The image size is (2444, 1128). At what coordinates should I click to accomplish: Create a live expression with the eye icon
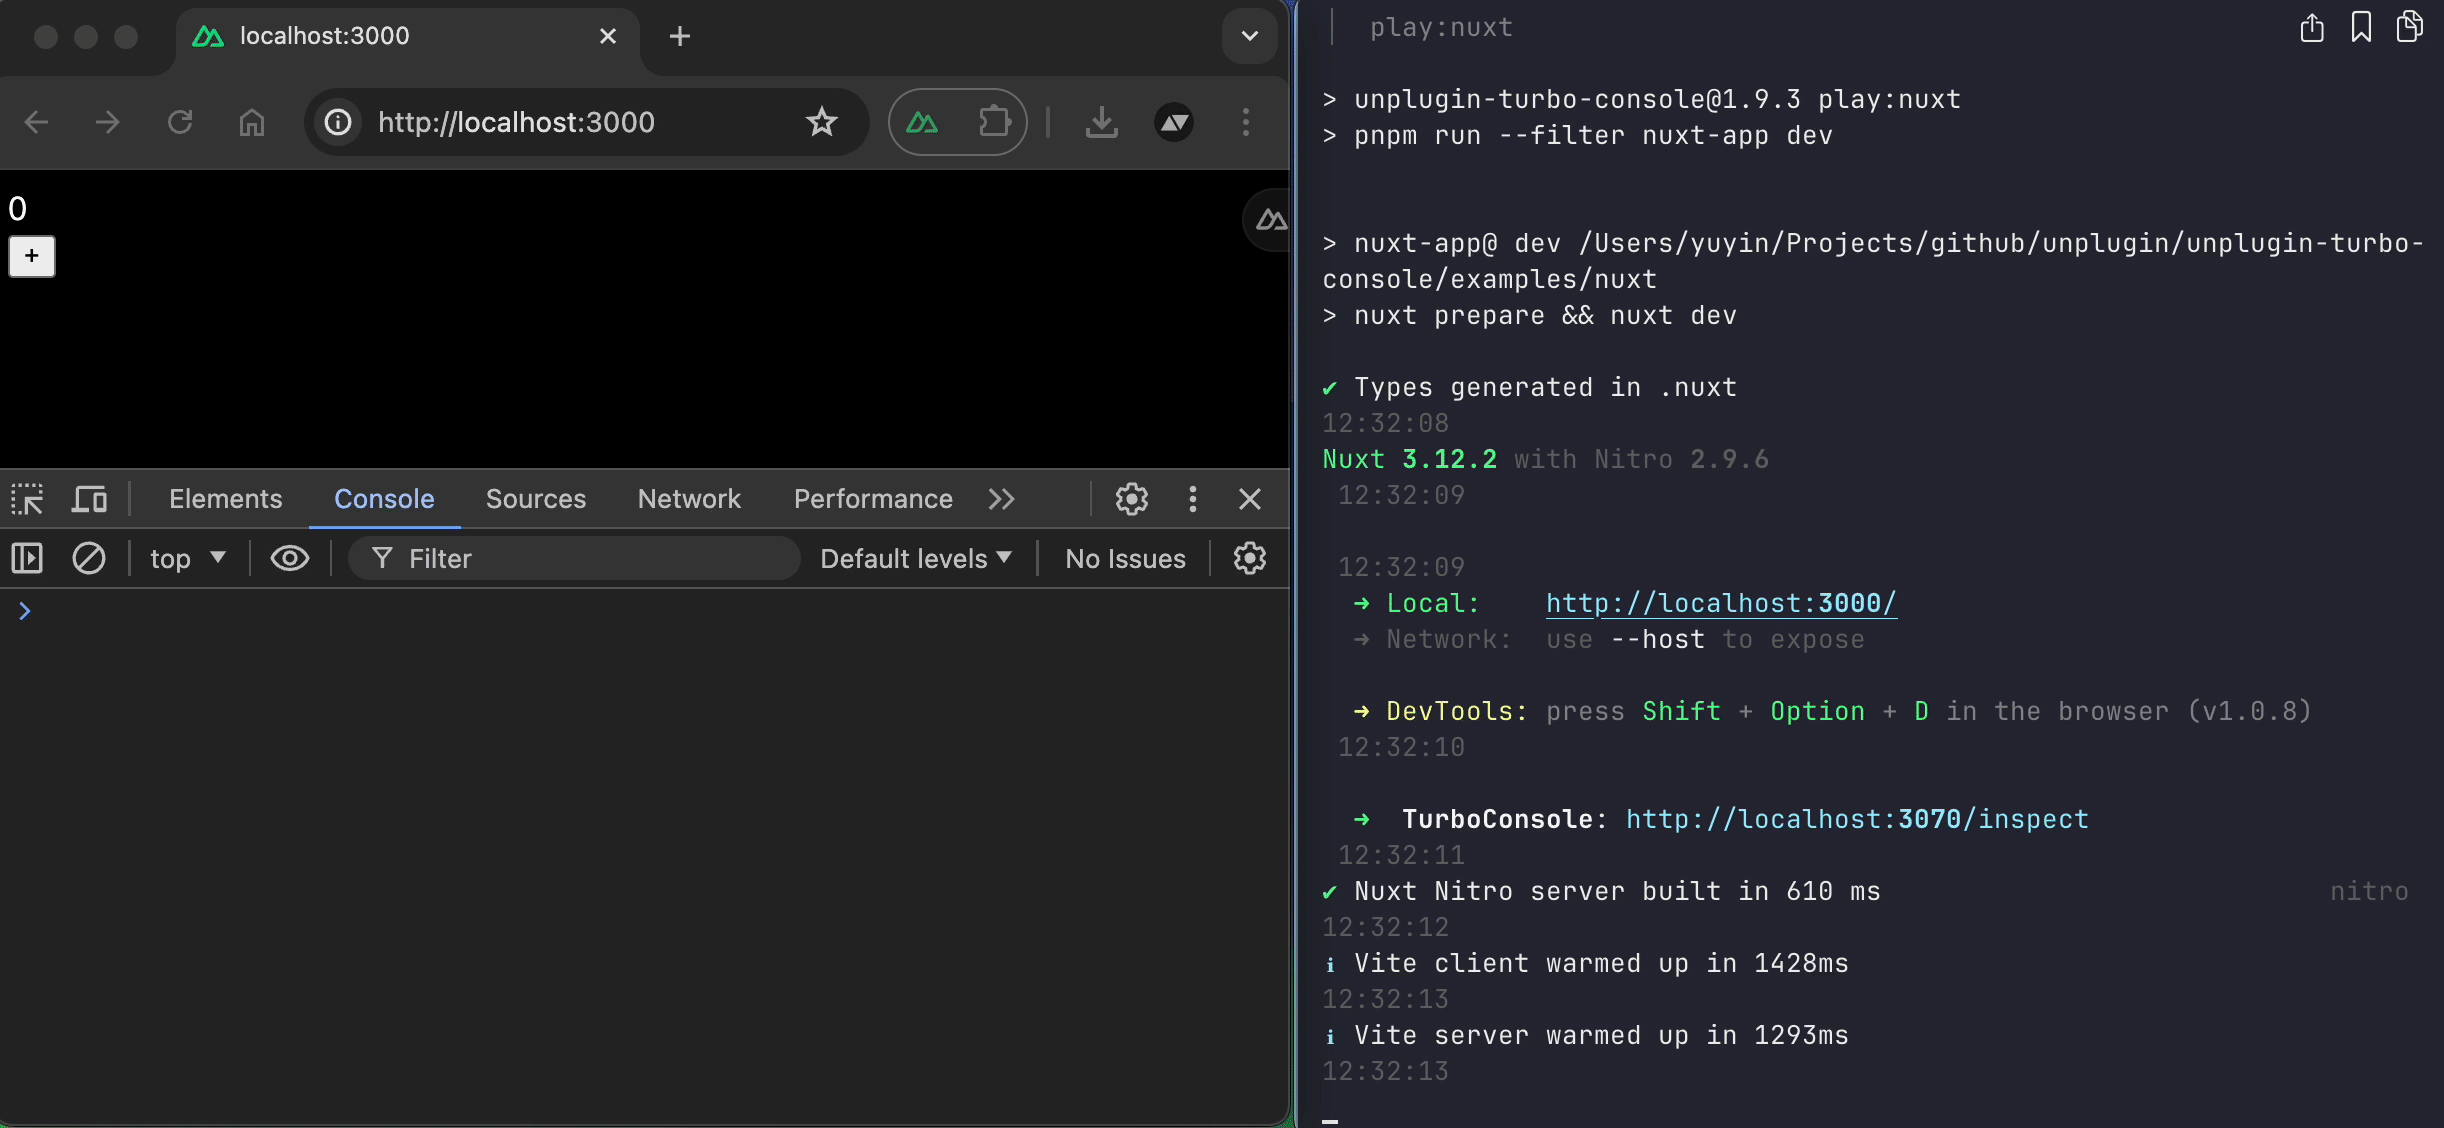[289, 558]
